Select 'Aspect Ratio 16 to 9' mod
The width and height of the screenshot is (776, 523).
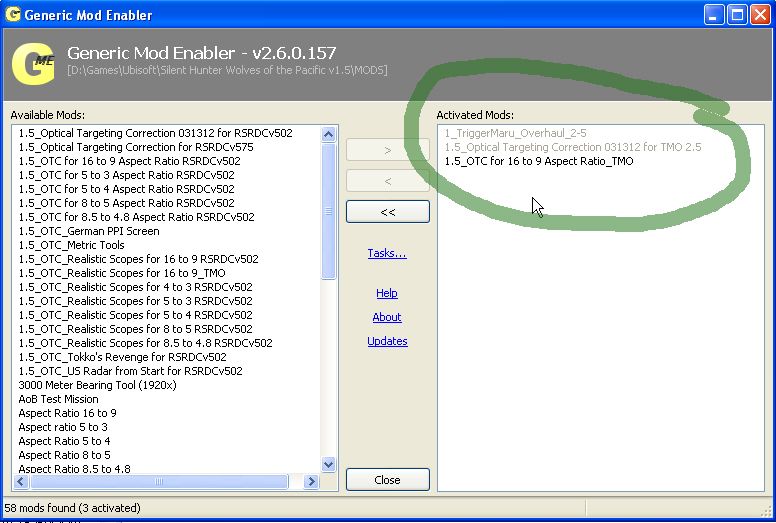(67, 413)
